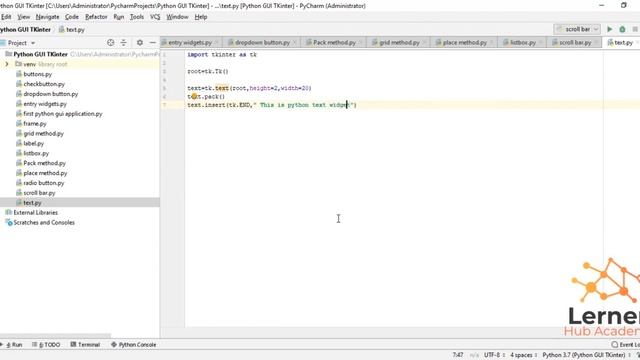Open the Python Console tool window
The width and height of the screenshot is (640, 360).
click(133, 345)
